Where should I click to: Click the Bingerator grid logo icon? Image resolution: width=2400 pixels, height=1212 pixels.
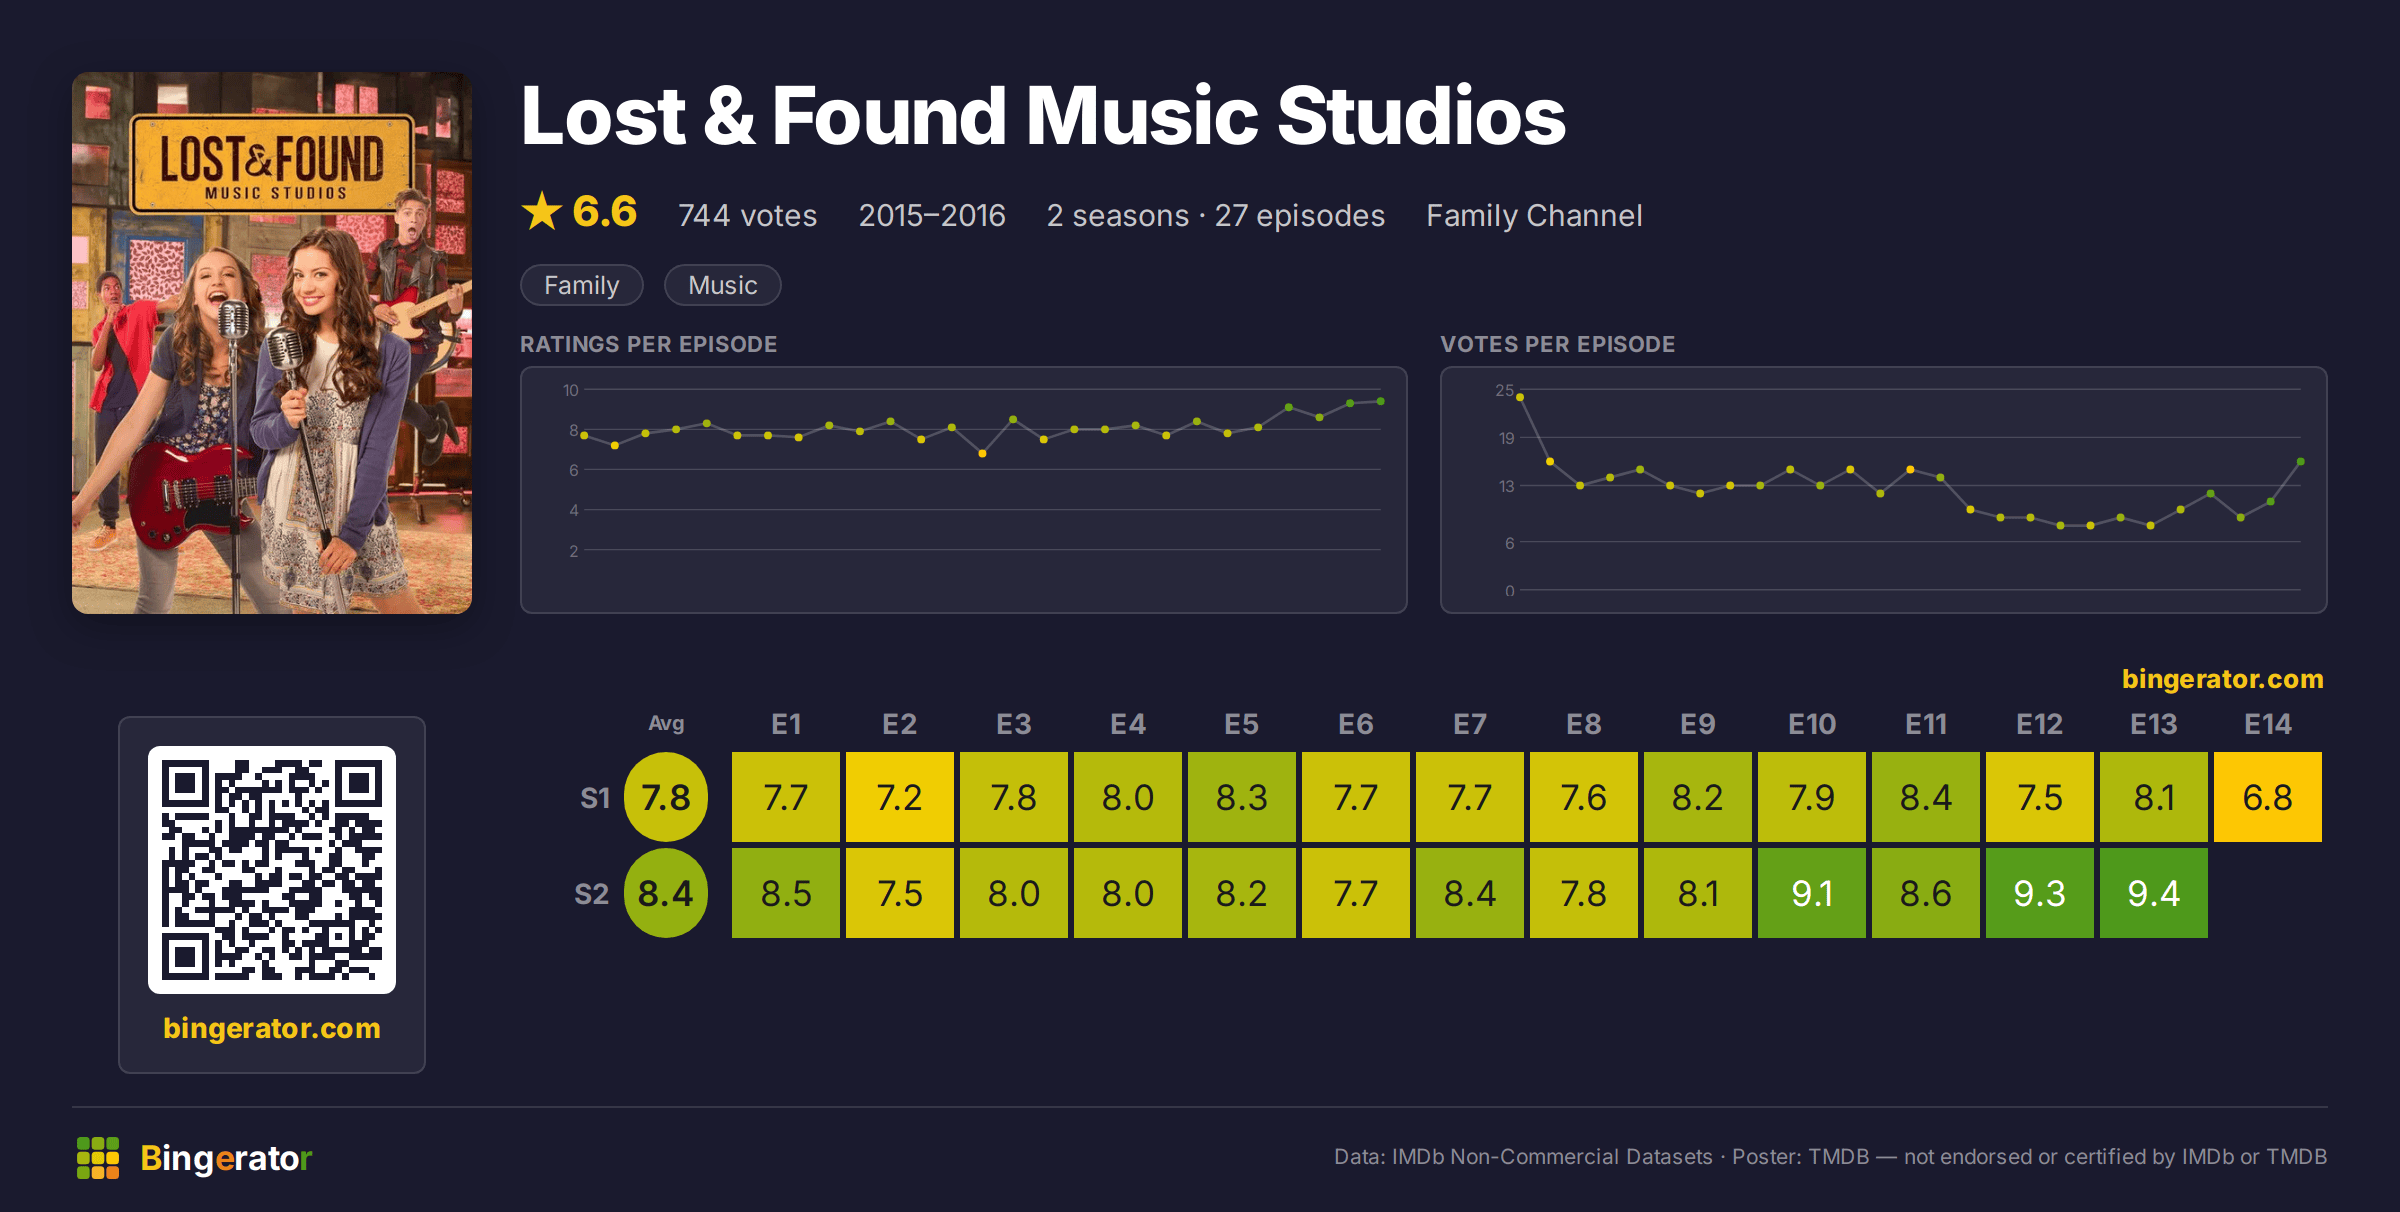(98, 1158)
